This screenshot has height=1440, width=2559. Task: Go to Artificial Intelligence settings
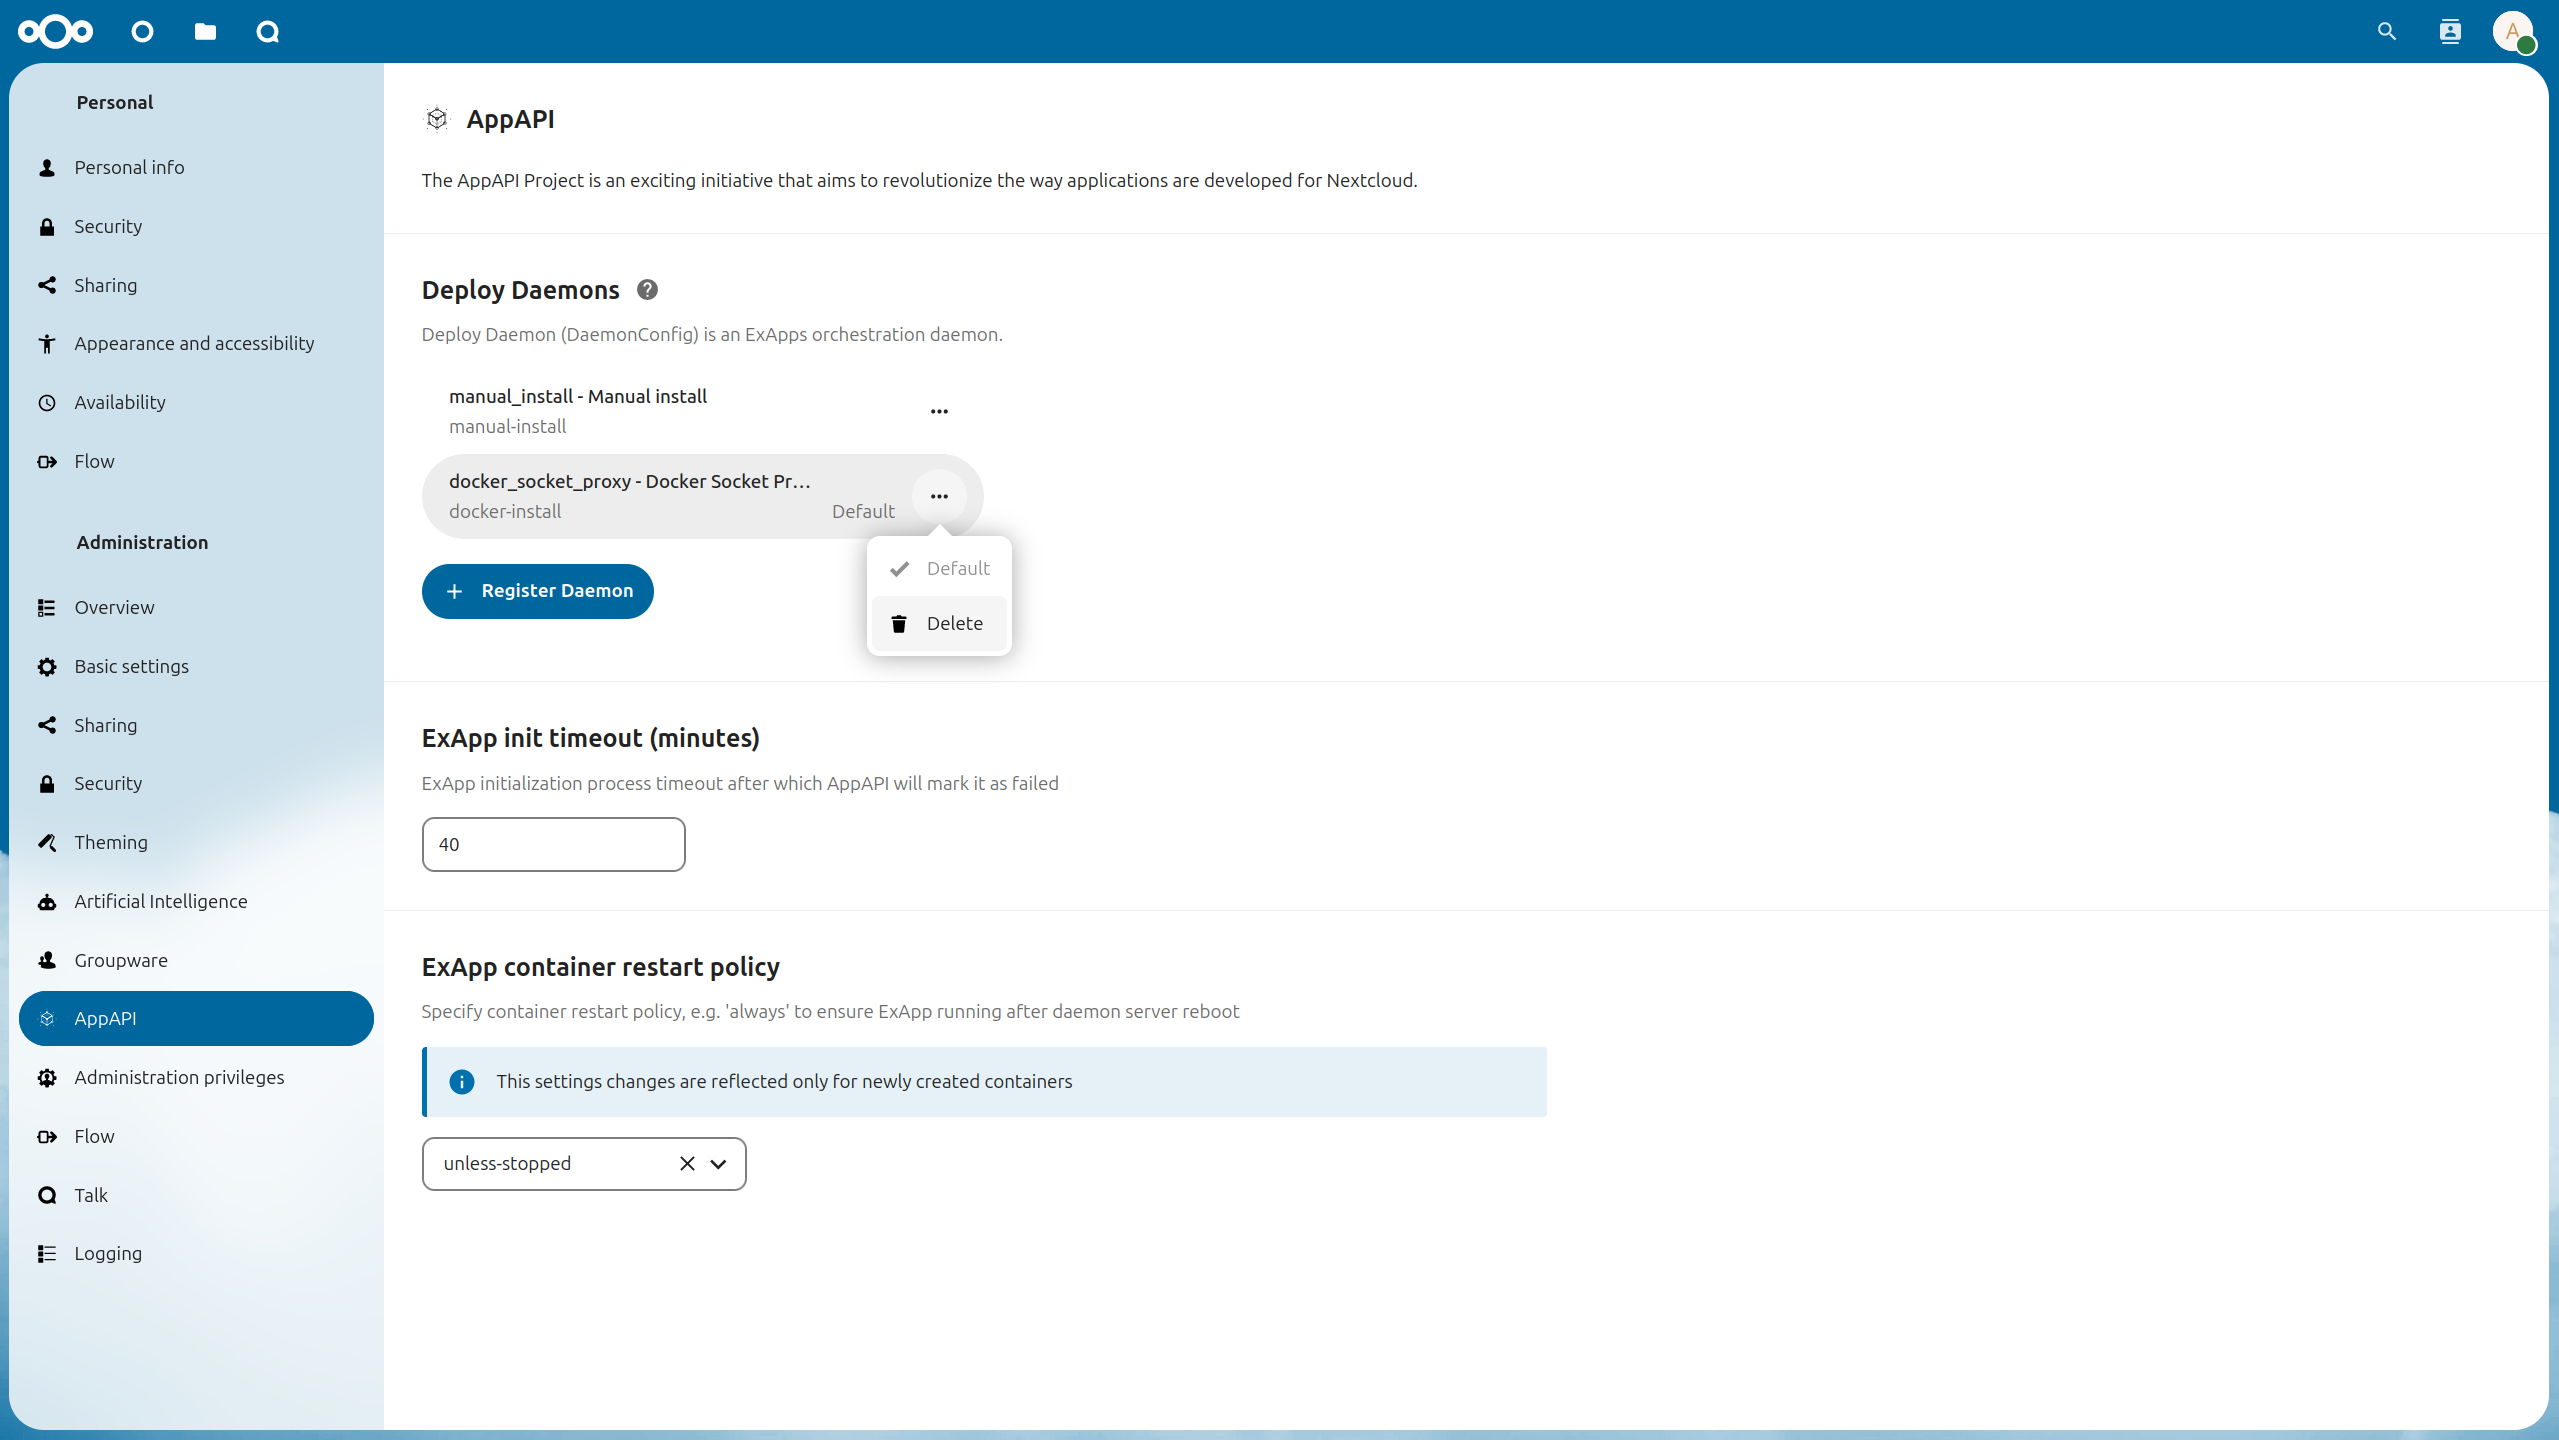click(x=160, y=901)
